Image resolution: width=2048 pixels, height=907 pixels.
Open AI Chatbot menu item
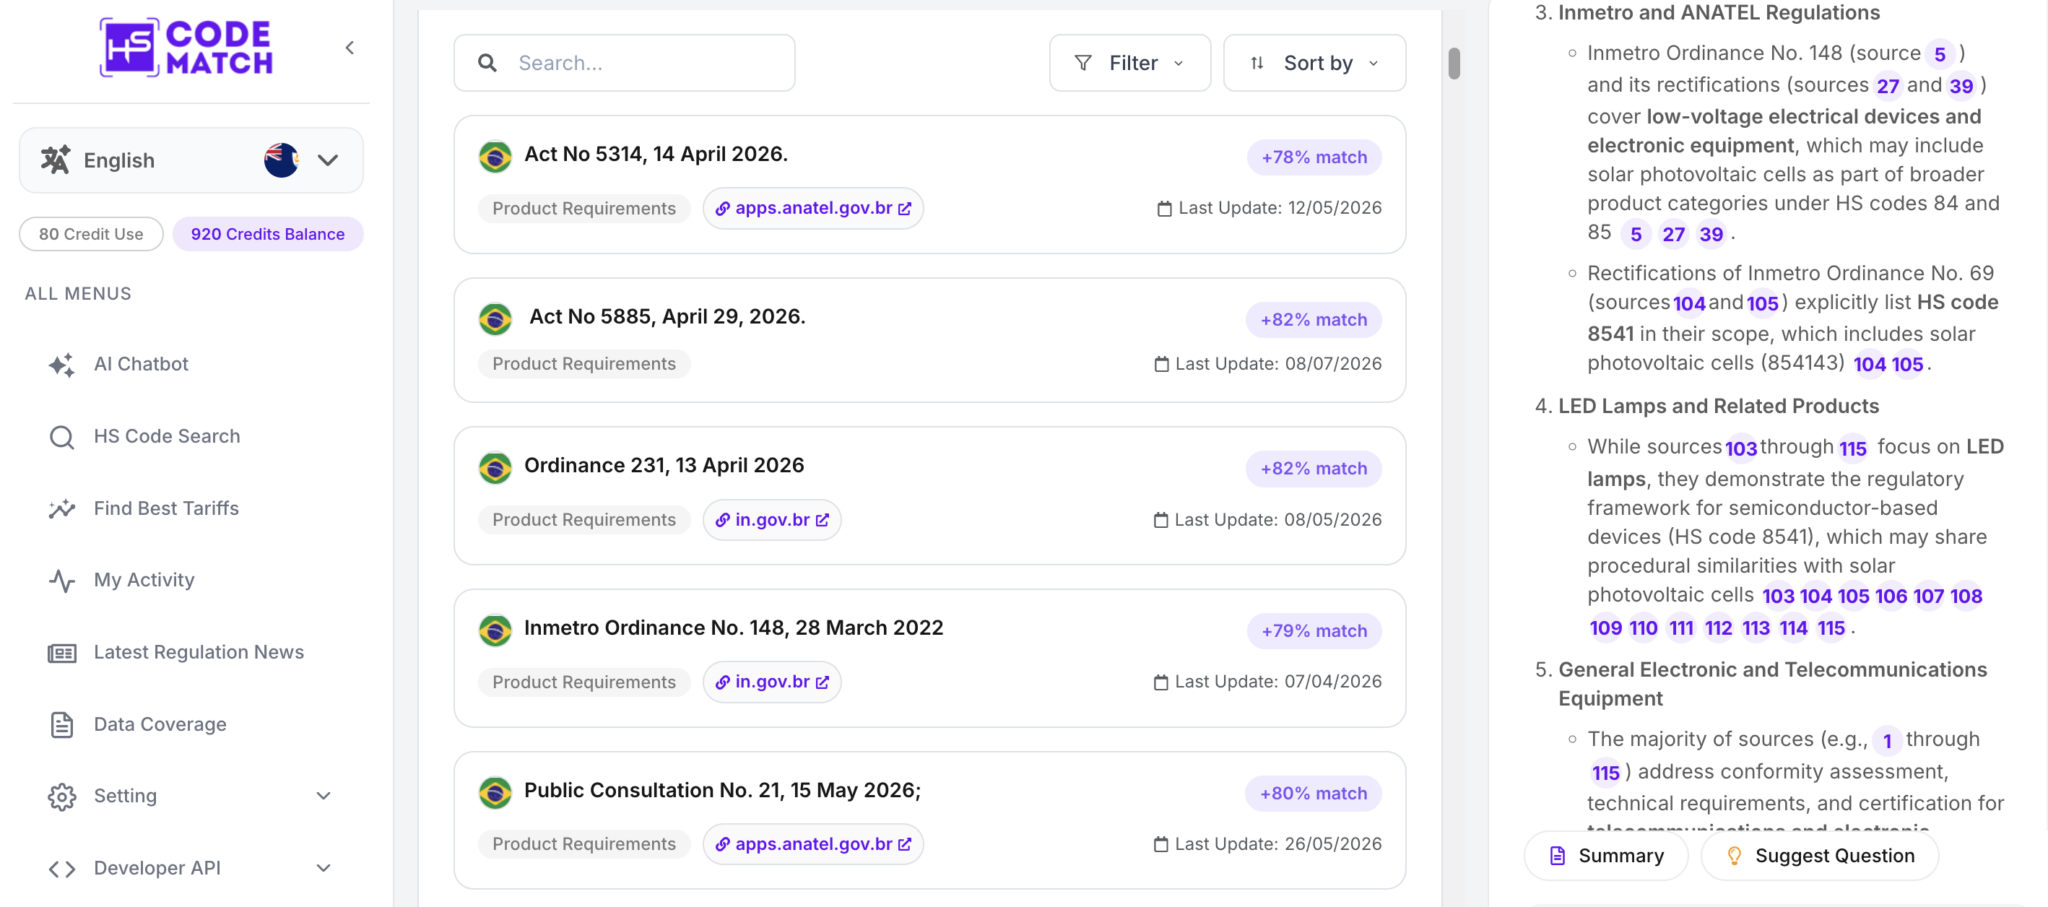click(141, 364)
